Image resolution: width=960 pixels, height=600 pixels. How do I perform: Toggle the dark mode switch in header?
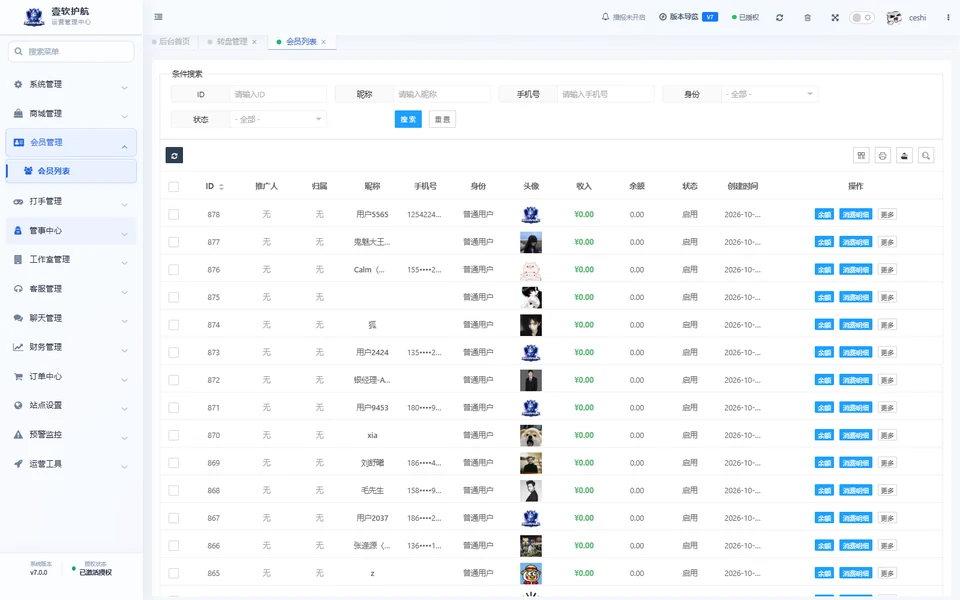[861, 18]
